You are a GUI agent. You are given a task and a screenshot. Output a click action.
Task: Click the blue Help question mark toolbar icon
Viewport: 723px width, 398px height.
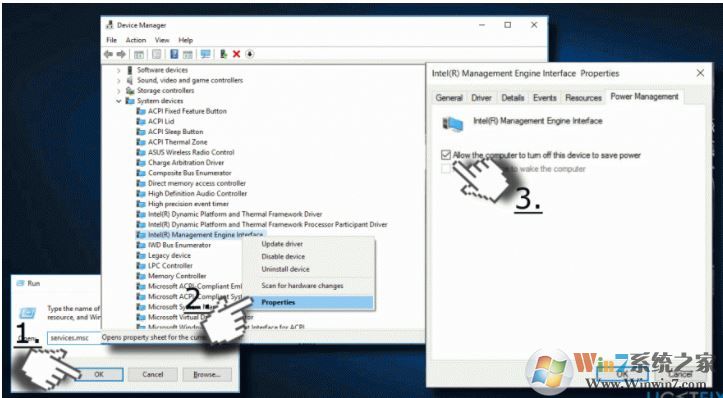(x=174, y=54)
